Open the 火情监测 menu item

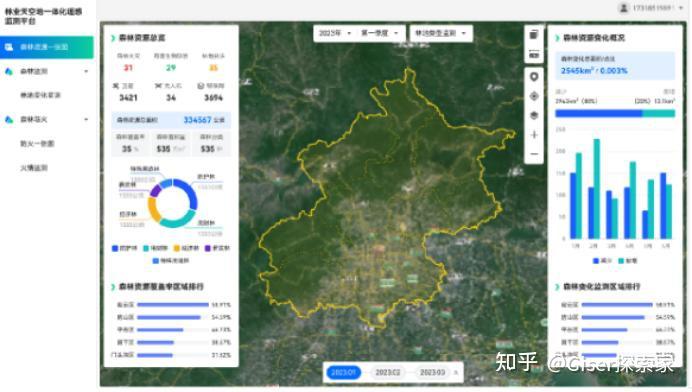(x=34, y=168)
